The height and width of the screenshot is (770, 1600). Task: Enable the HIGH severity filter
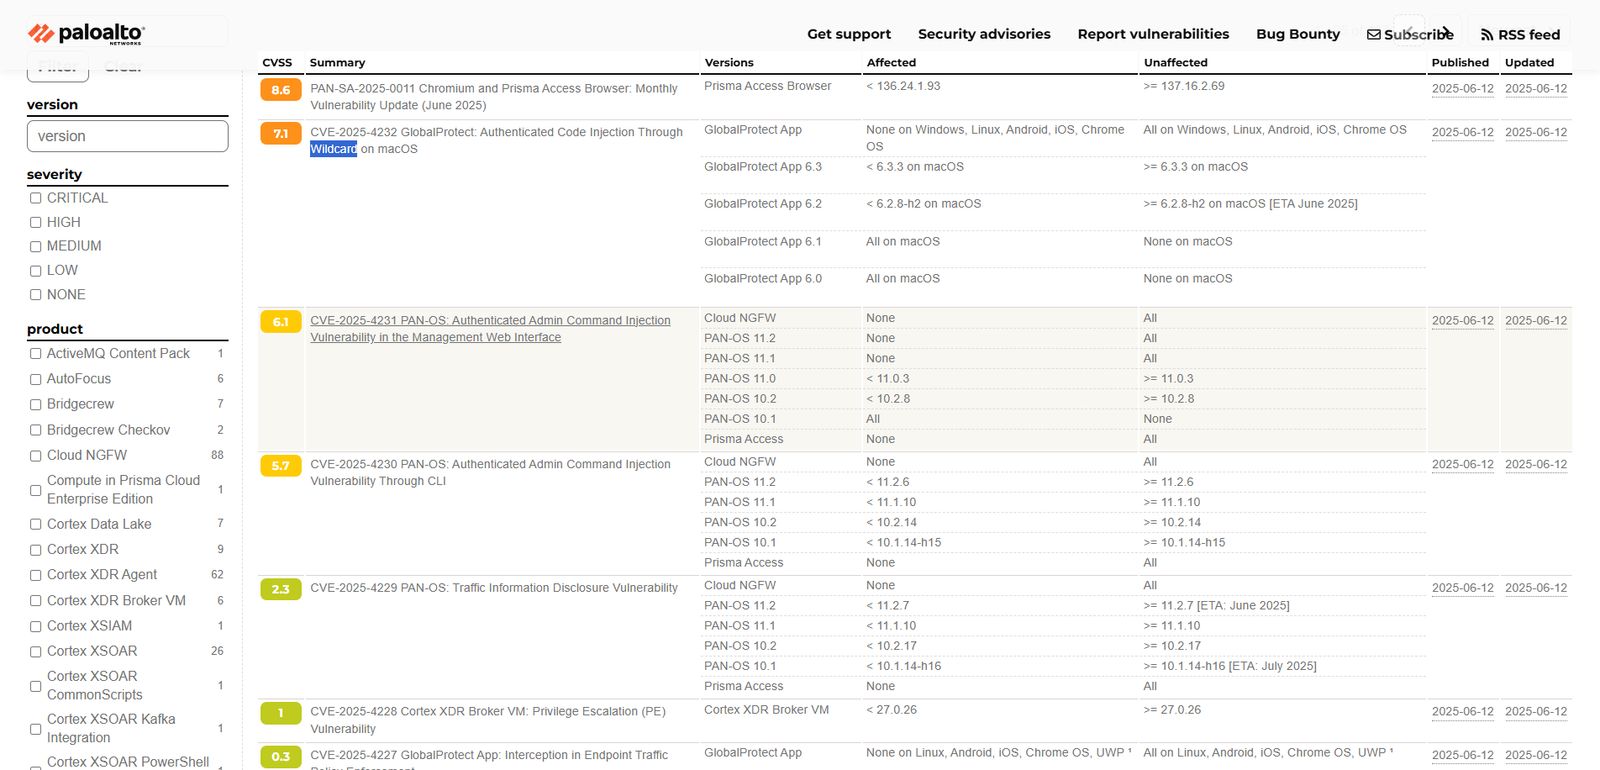[x=36, y=222]
